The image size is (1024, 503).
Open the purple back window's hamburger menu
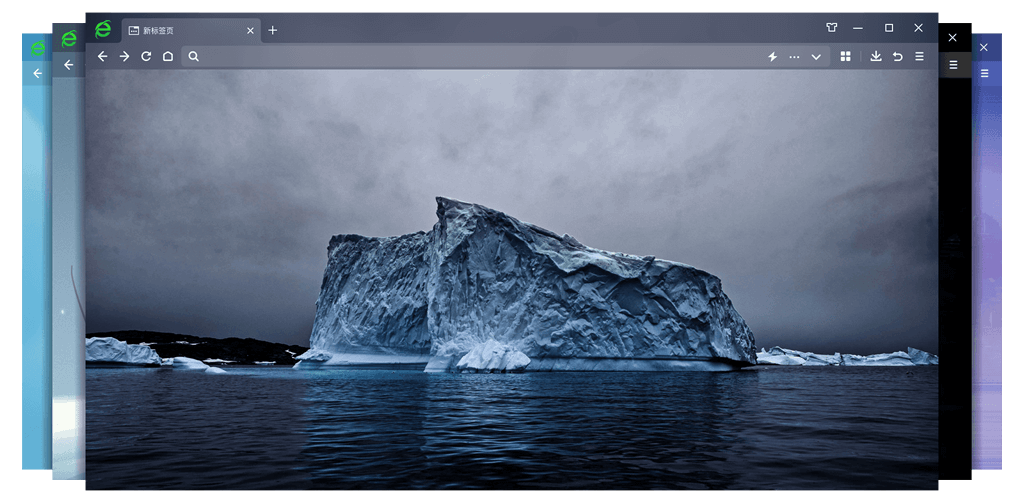(x=984, y=73)
